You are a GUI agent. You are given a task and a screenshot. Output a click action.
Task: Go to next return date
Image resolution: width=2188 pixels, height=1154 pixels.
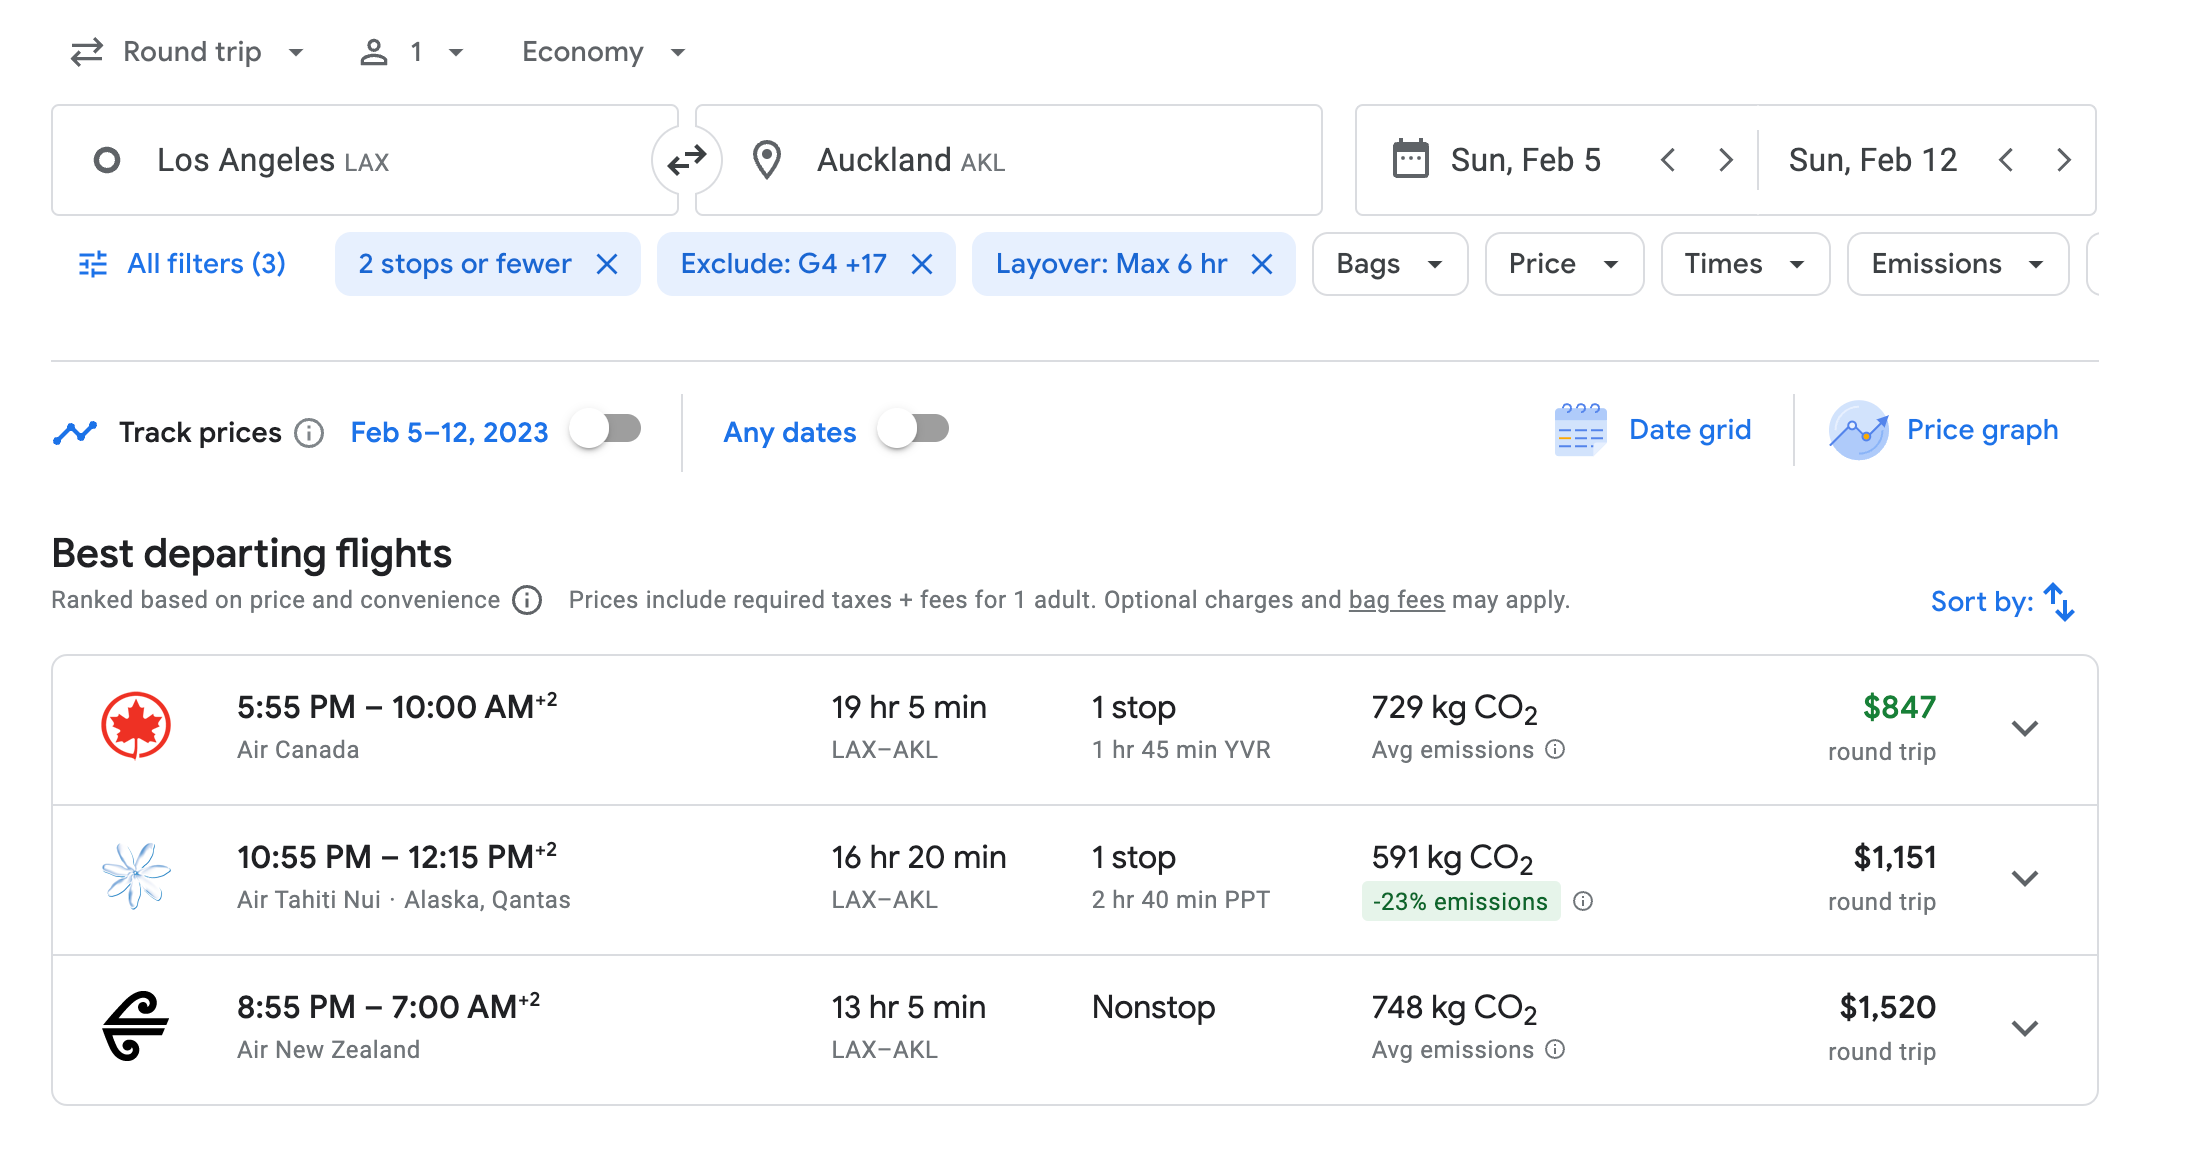2064,160
